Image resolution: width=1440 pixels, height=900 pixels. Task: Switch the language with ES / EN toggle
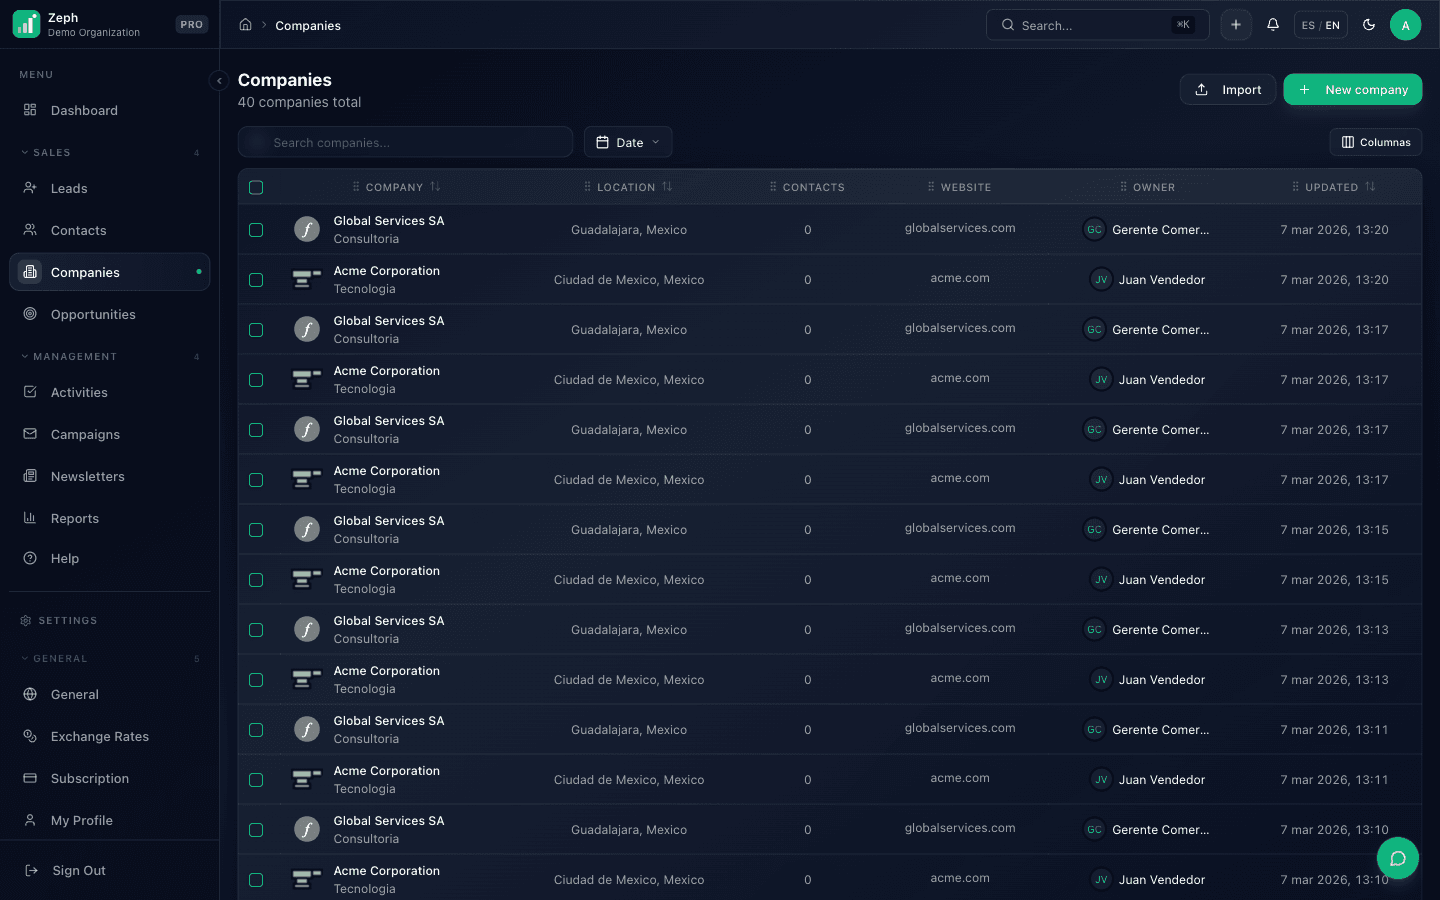[x=1320, y=25]
